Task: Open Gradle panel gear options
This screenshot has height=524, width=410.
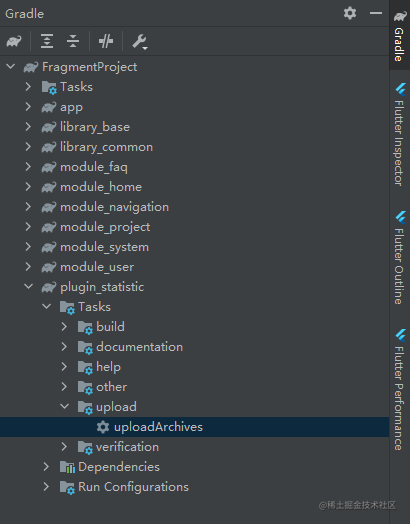Action: pyautogui.click(x=350, y=13)
